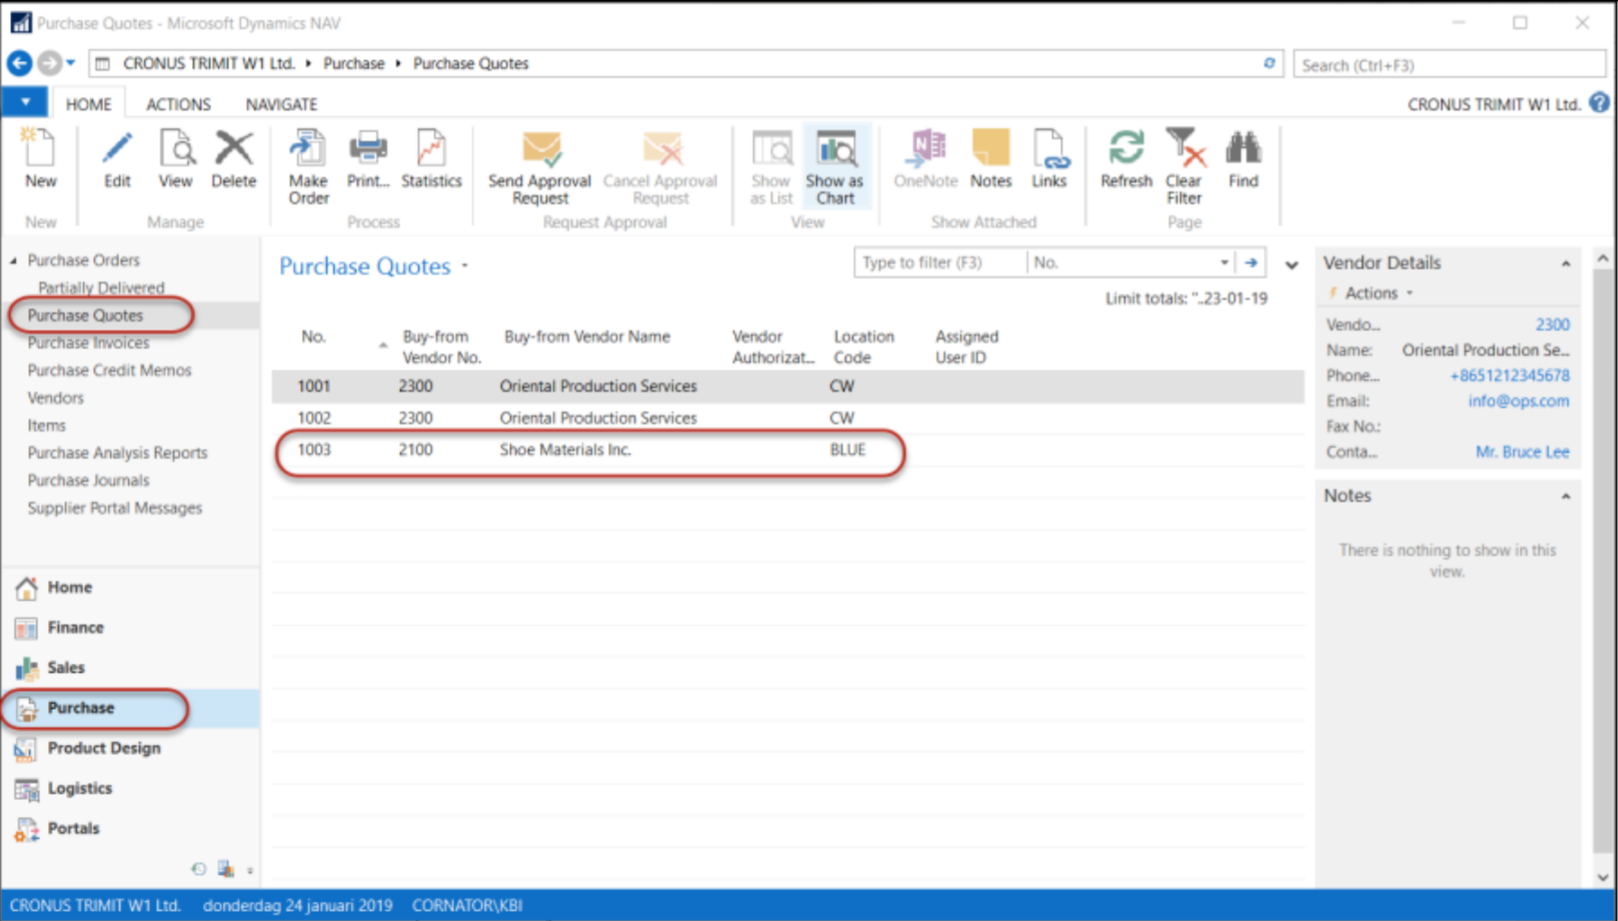Click the info@ops.com email link
Screen dimensions: 1618x921
click(1518, 401)
